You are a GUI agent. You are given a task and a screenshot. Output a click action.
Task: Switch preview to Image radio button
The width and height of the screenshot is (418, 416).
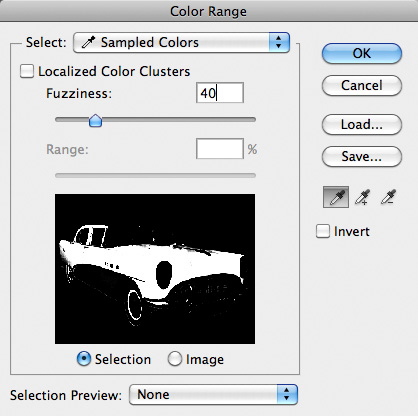point(175,359)
